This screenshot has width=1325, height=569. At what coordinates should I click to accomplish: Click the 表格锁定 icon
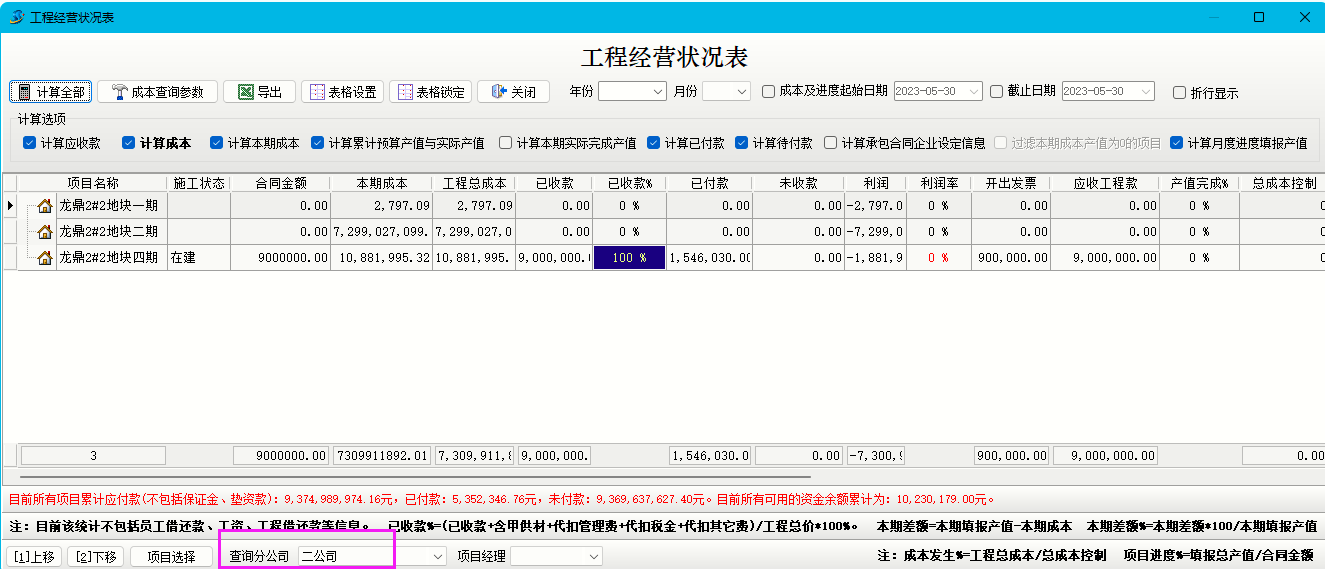point(405,92)
